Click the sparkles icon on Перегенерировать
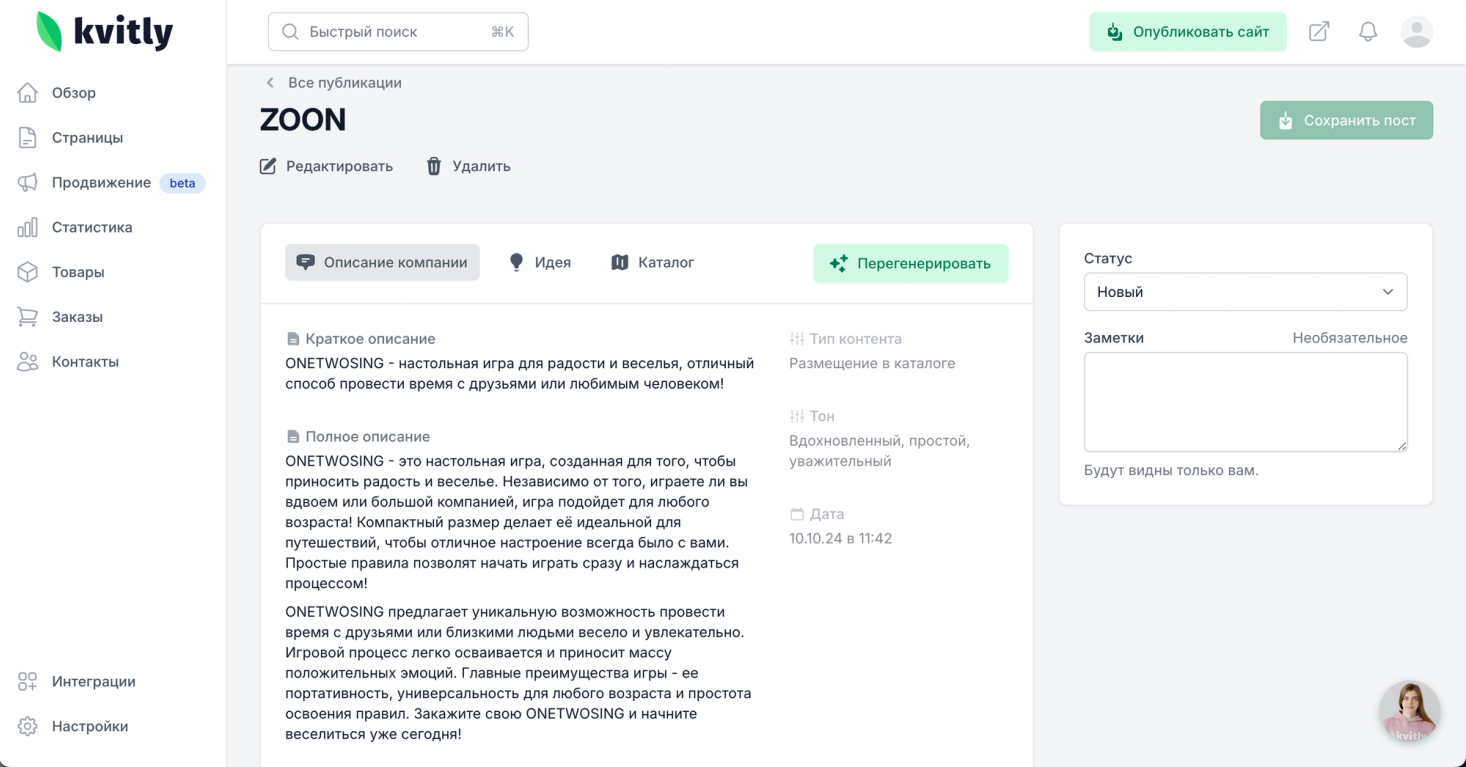Viewport: 1466px width, 767px height. [x=839, y=264]
